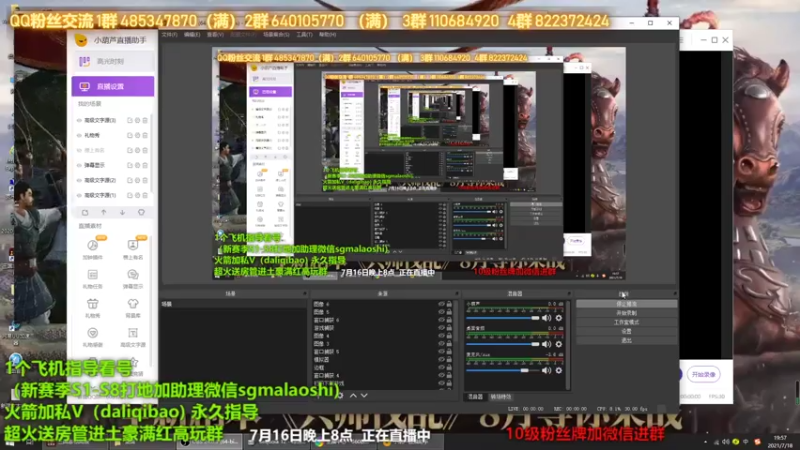Image resolution: width=800 pixels, height=450 pixels.
Task: Delete the 高级文字源(2) item
Action: (x=145, y=180)
